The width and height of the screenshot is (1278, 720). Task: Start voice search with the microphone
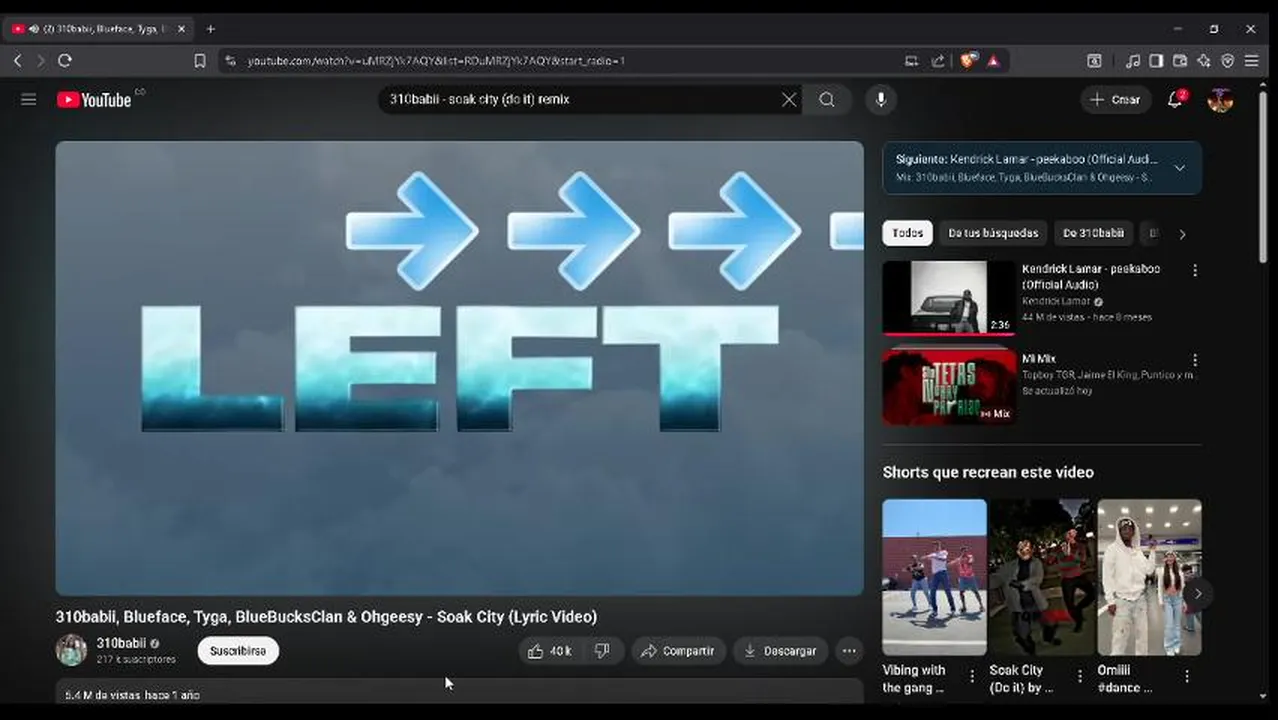[880, 99]
